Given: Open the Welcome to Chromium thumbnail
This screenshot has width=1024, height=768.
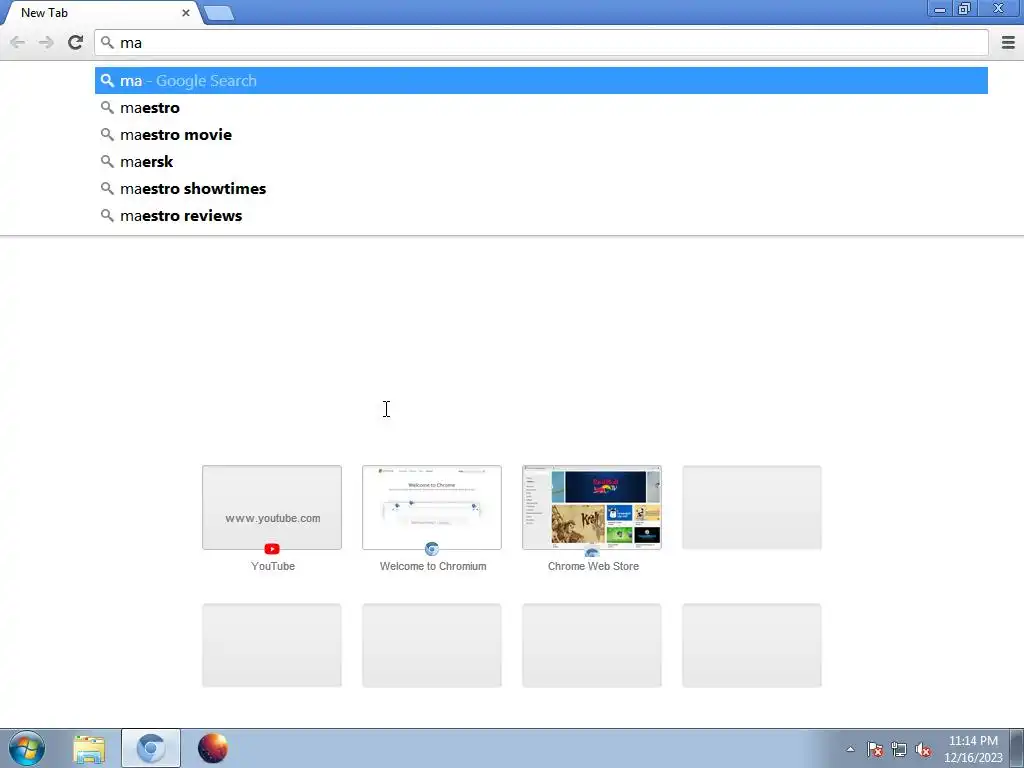Looking at the screenshot, I should [x=432, y=507].
